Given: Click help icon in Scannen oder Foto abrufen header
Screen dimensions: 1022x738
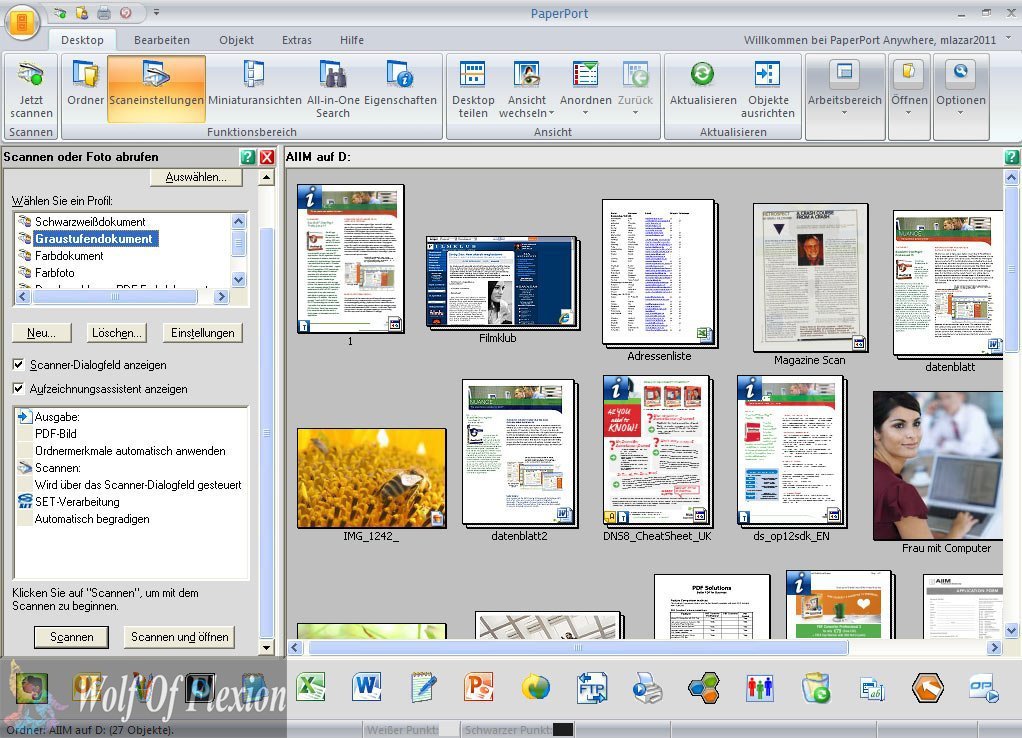Looking at the screenshot, I should pos(248,156).
